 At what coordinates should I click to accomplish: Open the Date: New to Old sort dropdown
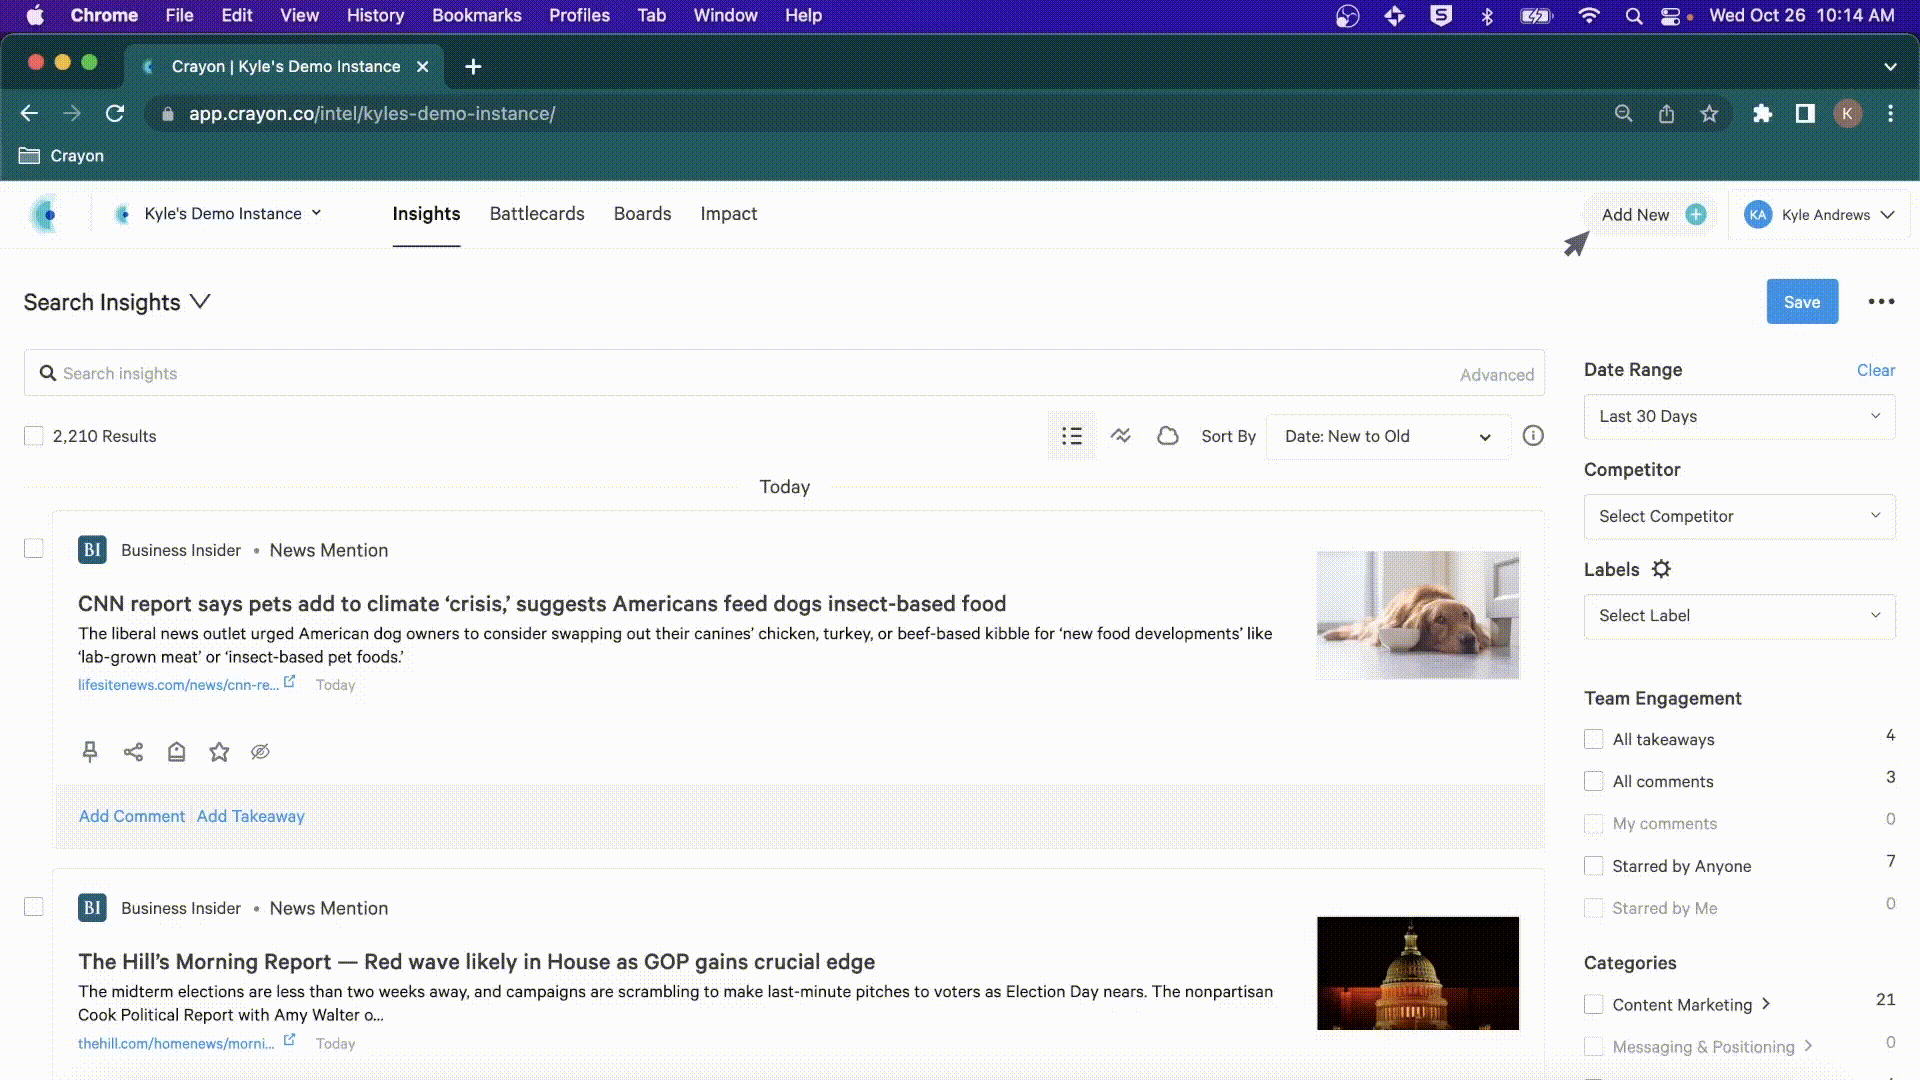click(x=1387, y=437)
